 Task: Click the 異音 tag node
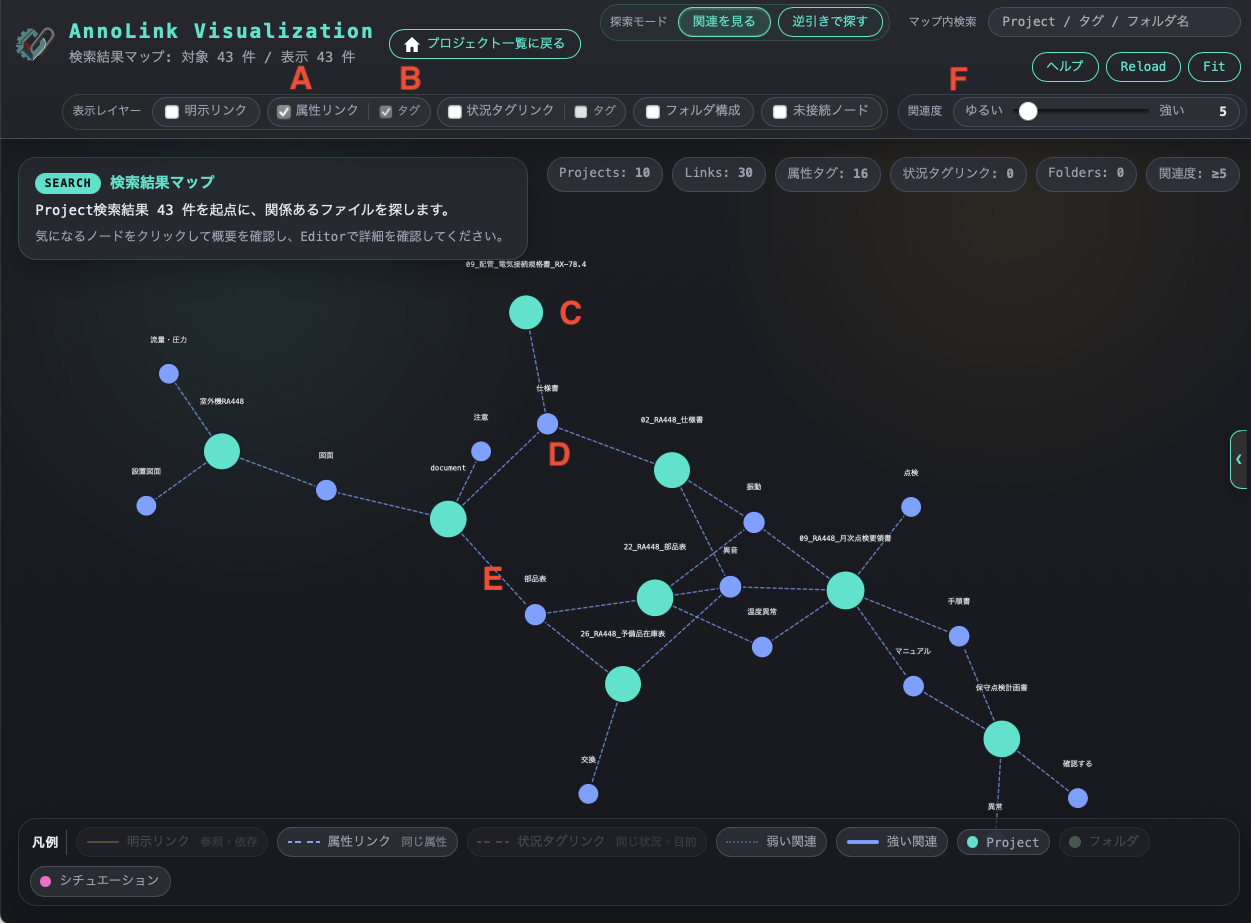pyautogui.click(x=731, y=587)
